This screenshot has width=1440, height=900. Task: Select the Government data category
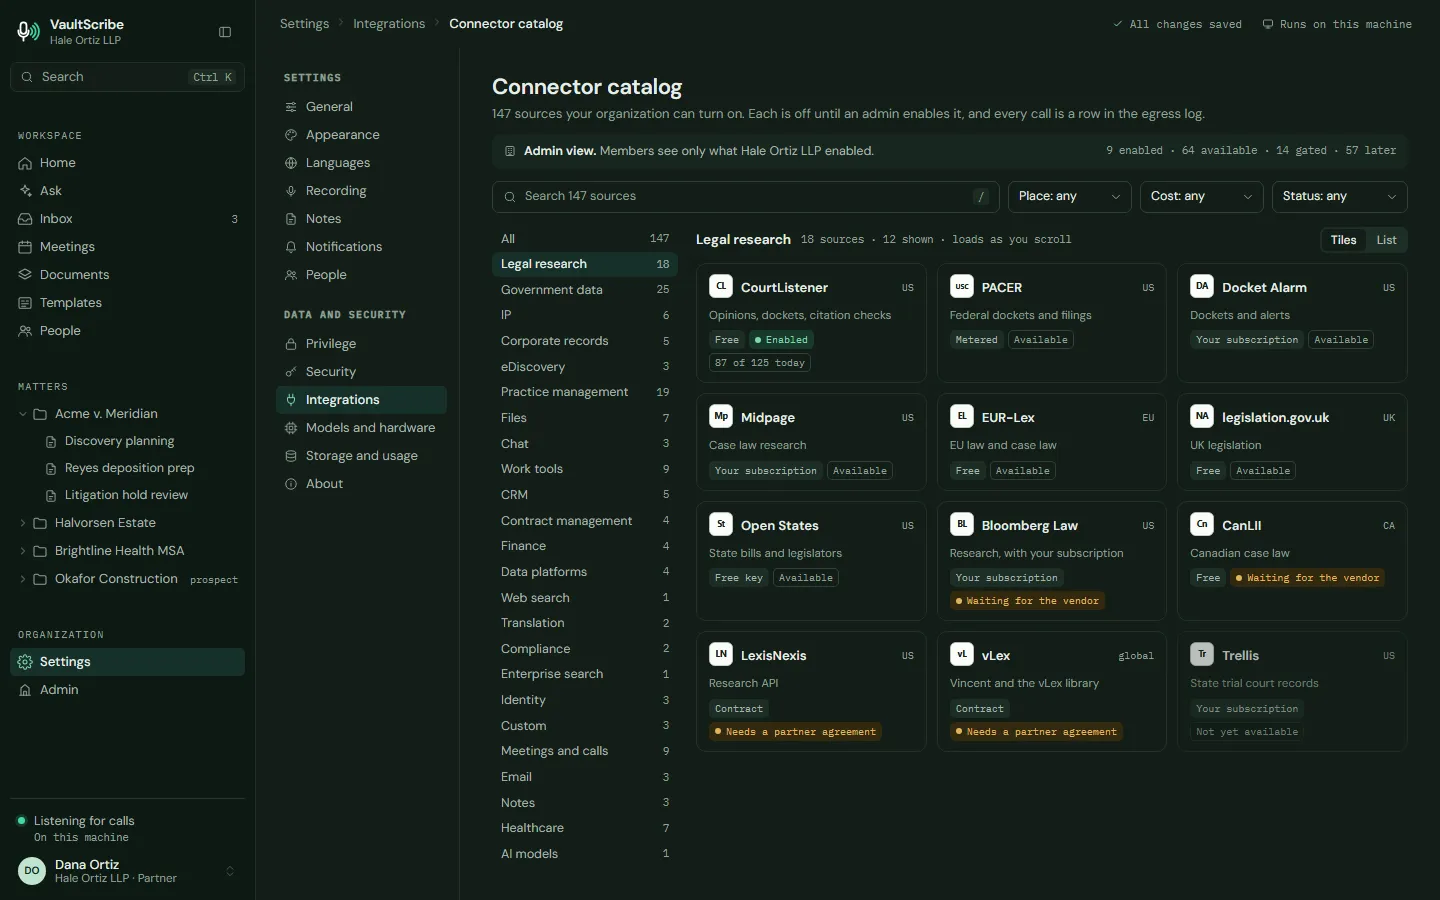[x=585, y=290]
